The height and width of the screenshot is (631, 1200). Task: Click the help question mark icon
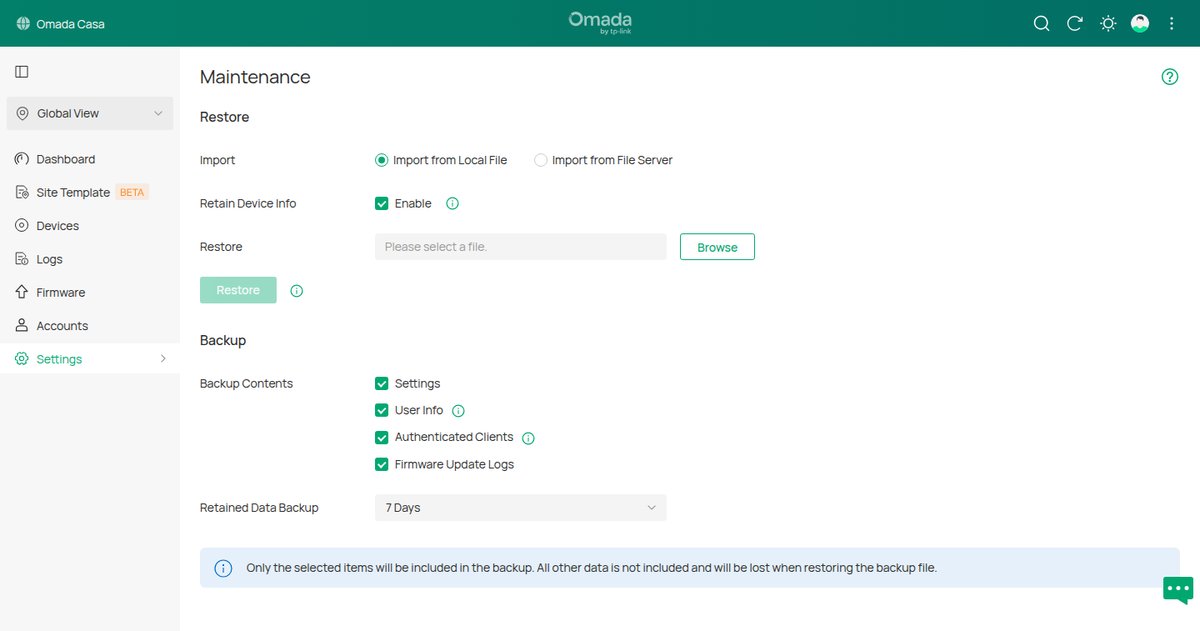[1170, 77]
